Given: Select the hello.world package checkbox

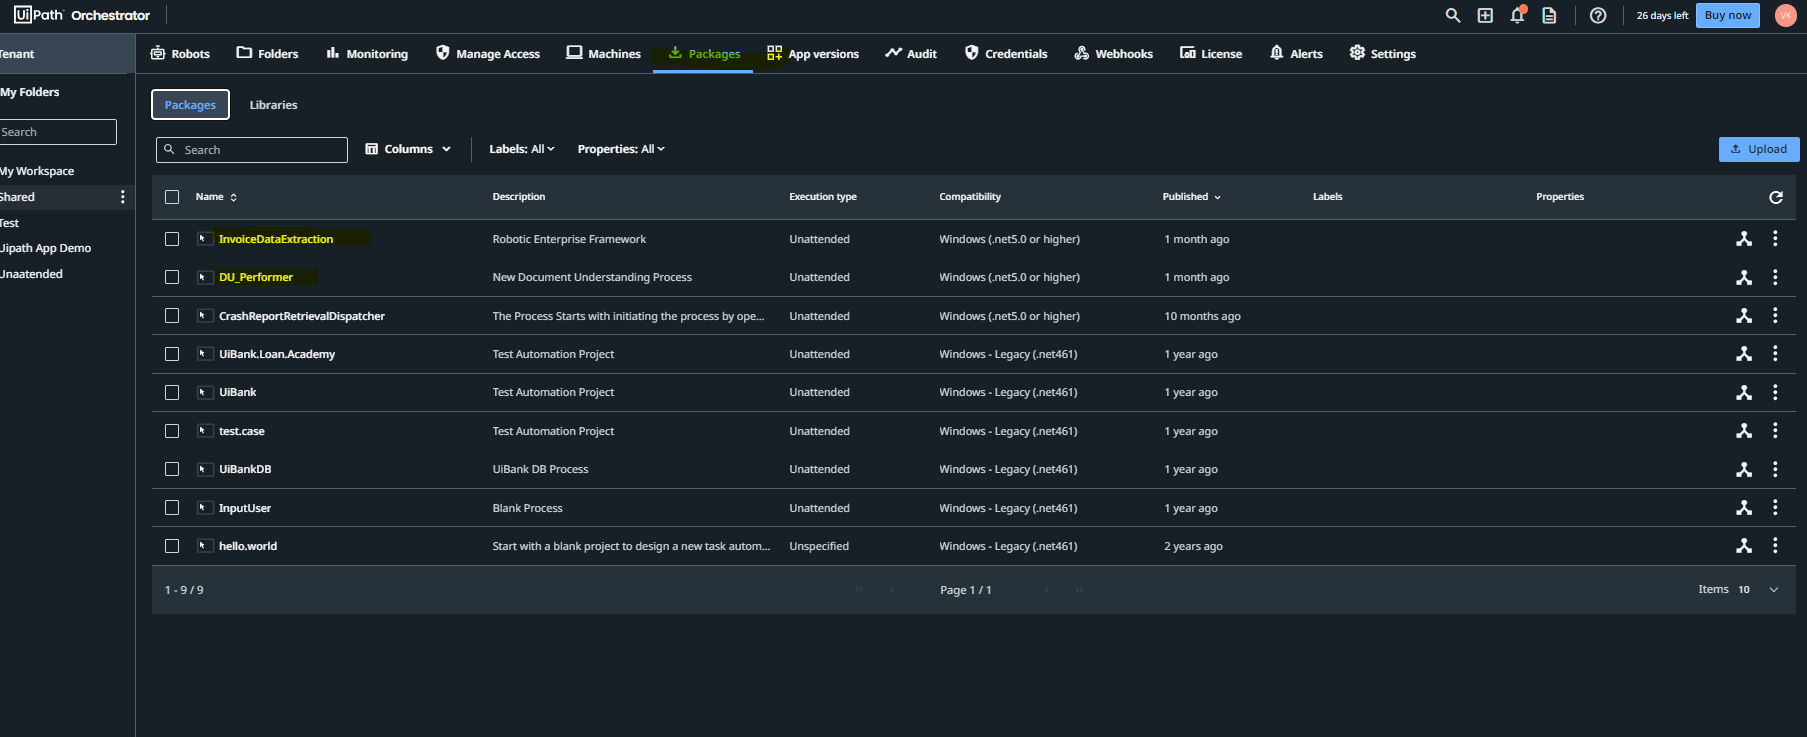Looking at the screenshot, I should pos(172,546).
